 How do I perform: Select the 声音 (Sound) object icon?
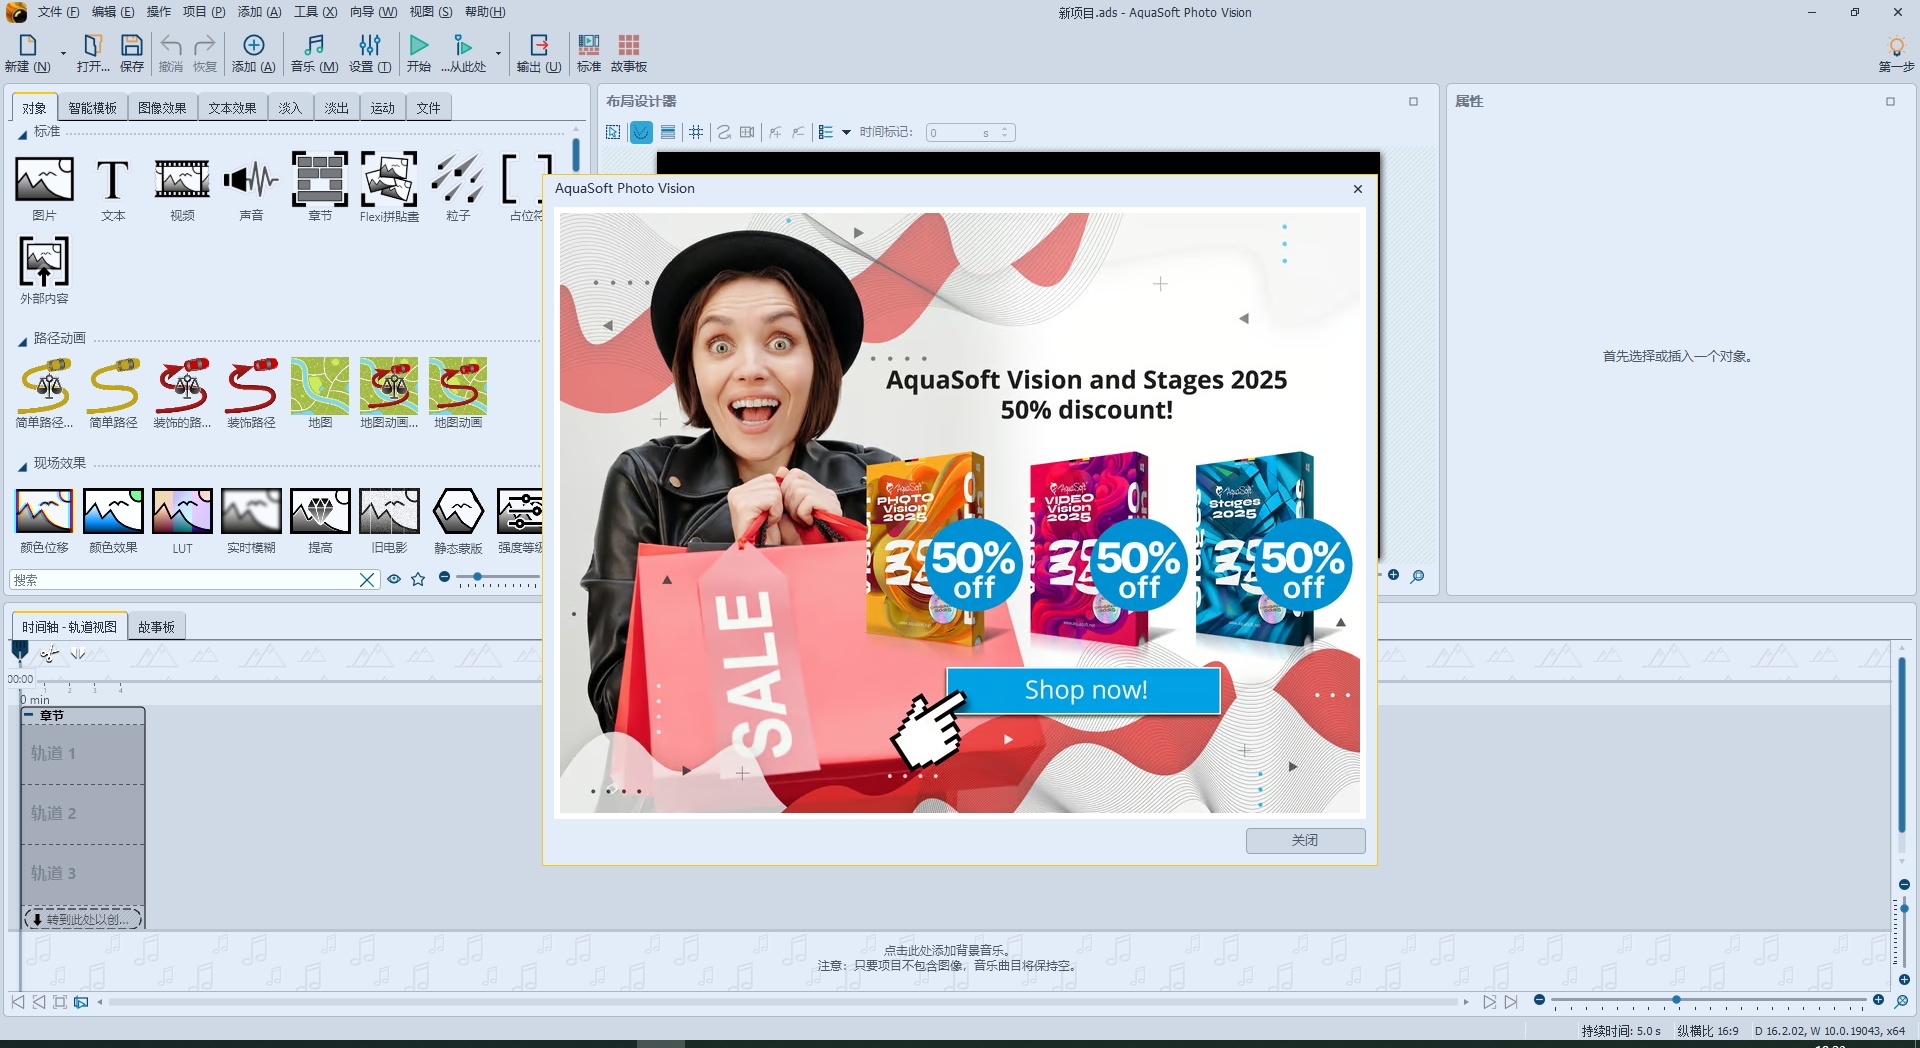click(251, 180)
